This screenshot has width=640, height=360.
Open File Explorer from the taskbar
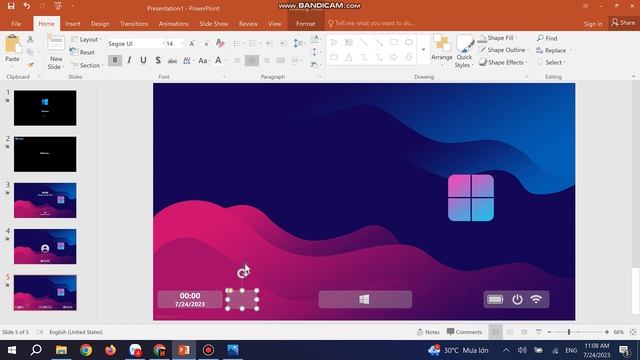coord(61,350)
